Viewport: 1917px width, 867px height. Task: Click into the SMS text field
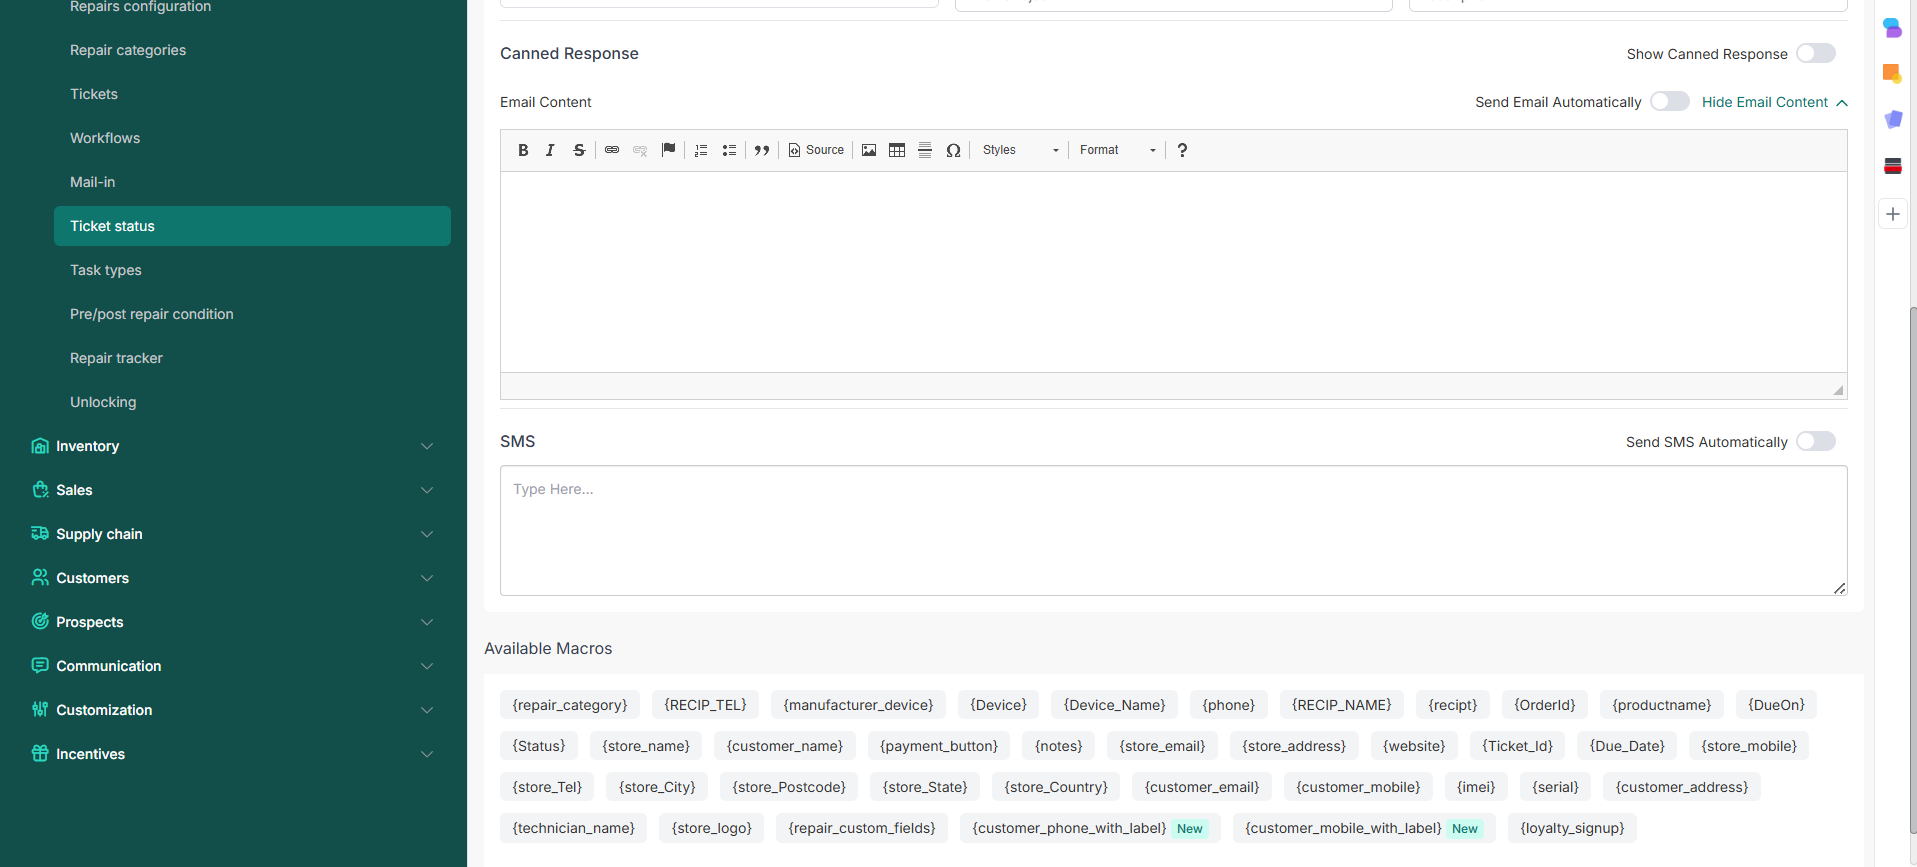[x=1172, y=530]
